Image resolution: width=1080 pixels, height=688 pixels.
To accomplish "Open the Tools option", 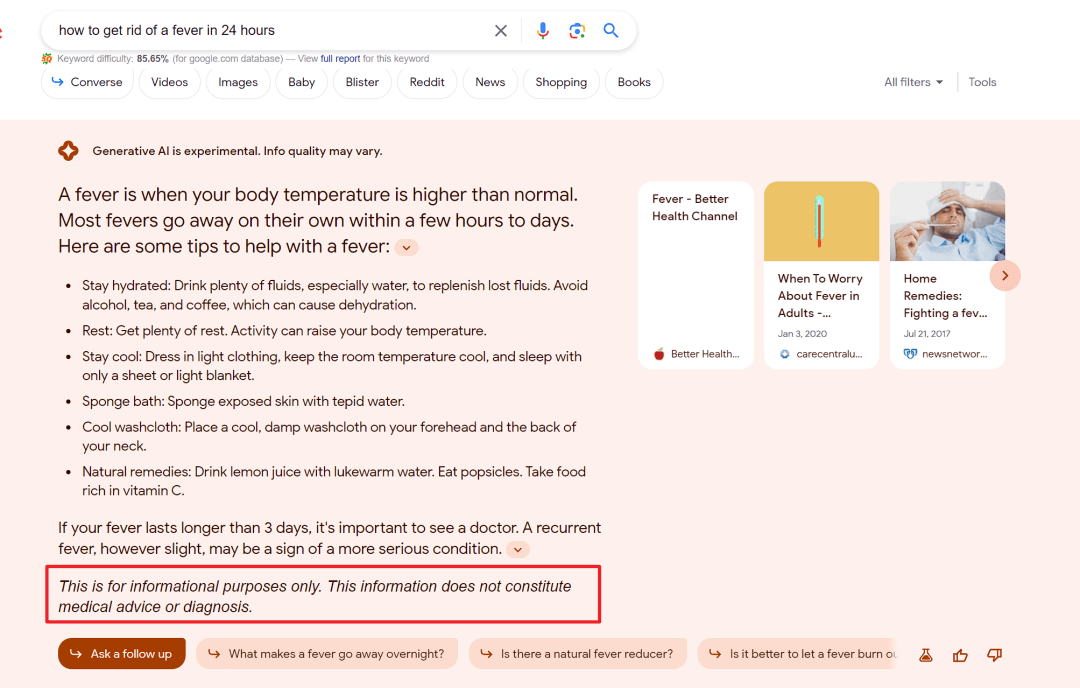I will point(982,82).
